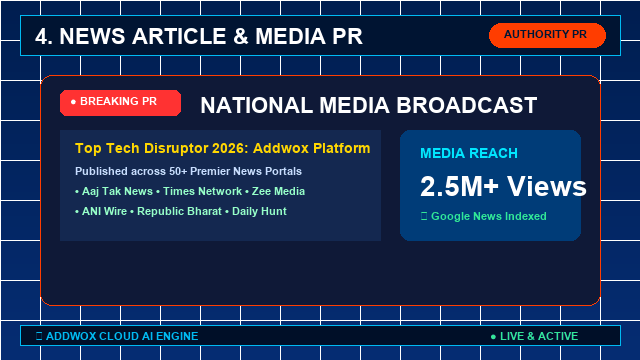Click the Daily Hunt entry
The width and height of the screenshot is (640, 360).
click(259, 211)
